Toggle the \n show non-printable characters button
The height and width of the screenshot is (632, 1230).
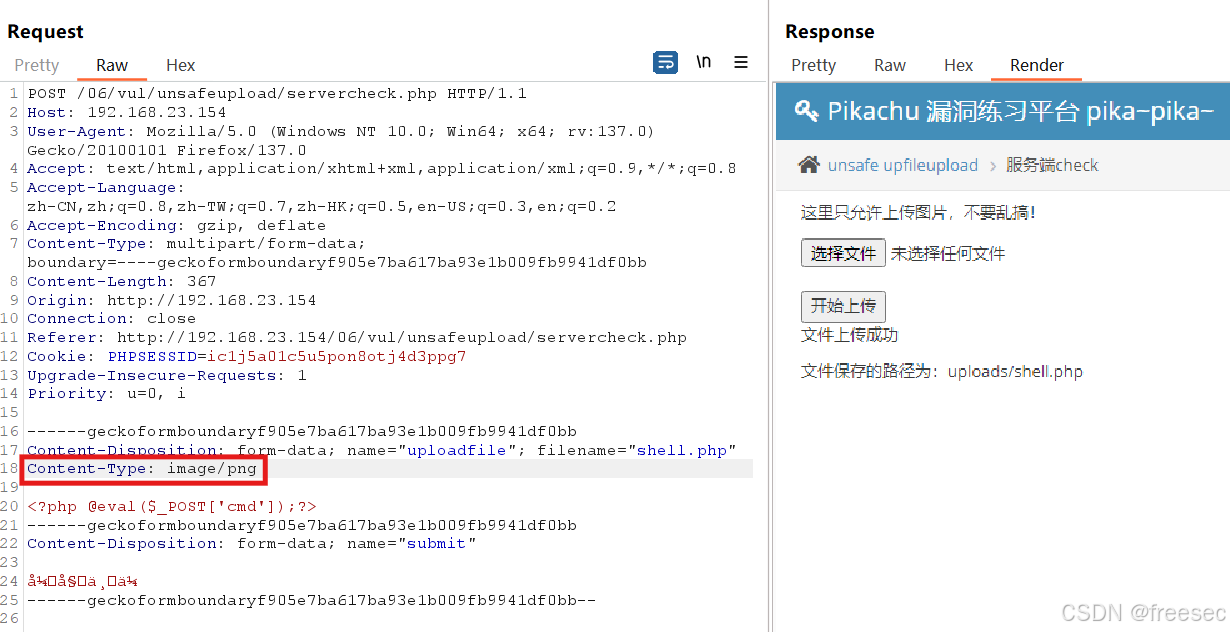704,62
